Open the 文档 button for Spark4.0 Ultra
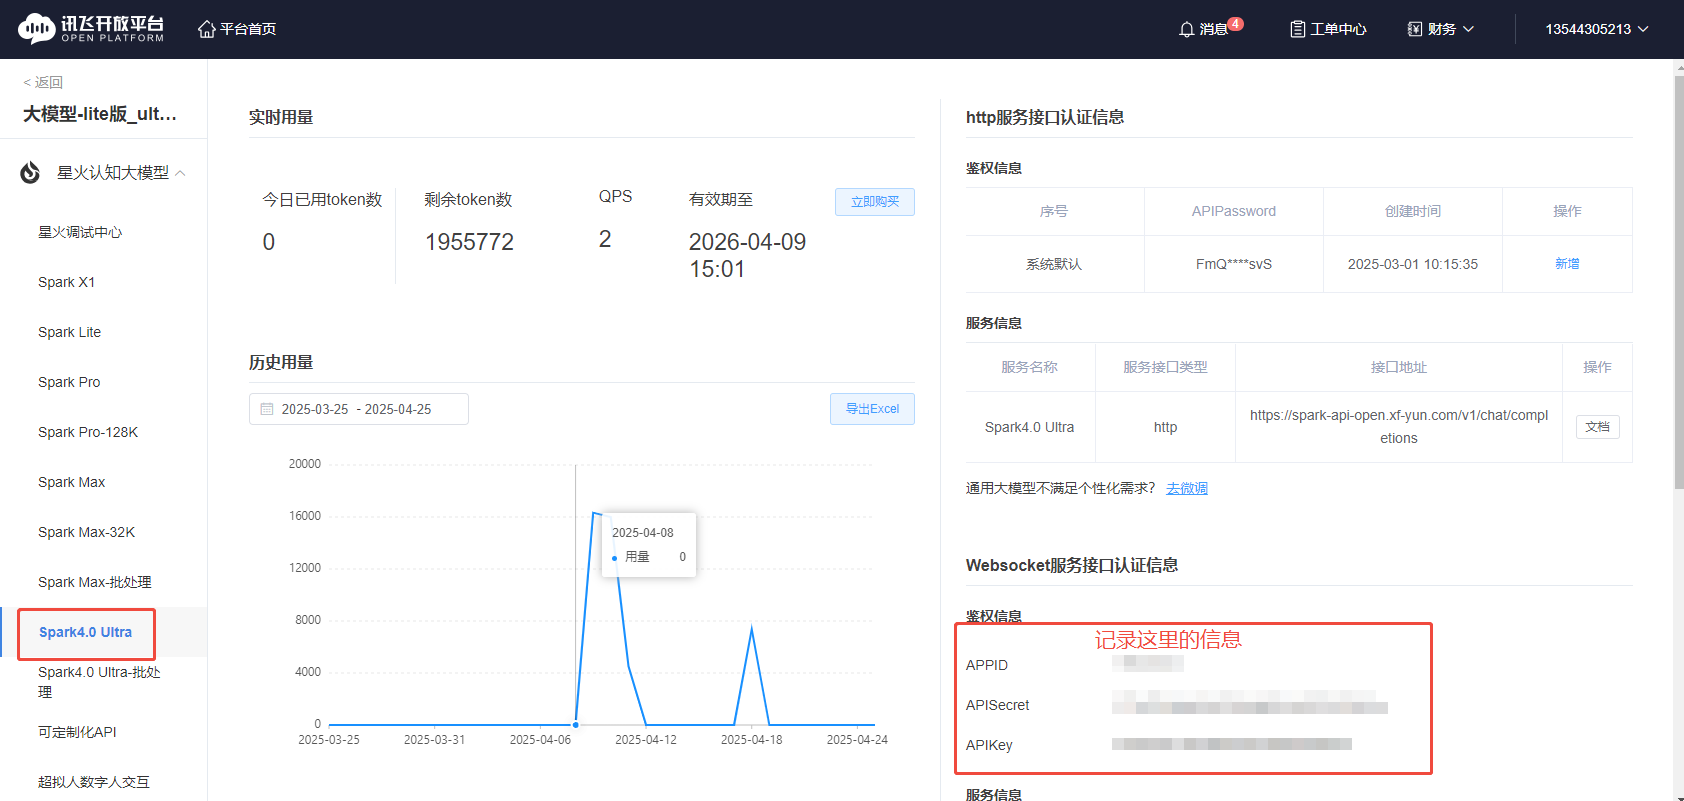This screenshot has height=801, width=1684. [x=1598, y=427]
